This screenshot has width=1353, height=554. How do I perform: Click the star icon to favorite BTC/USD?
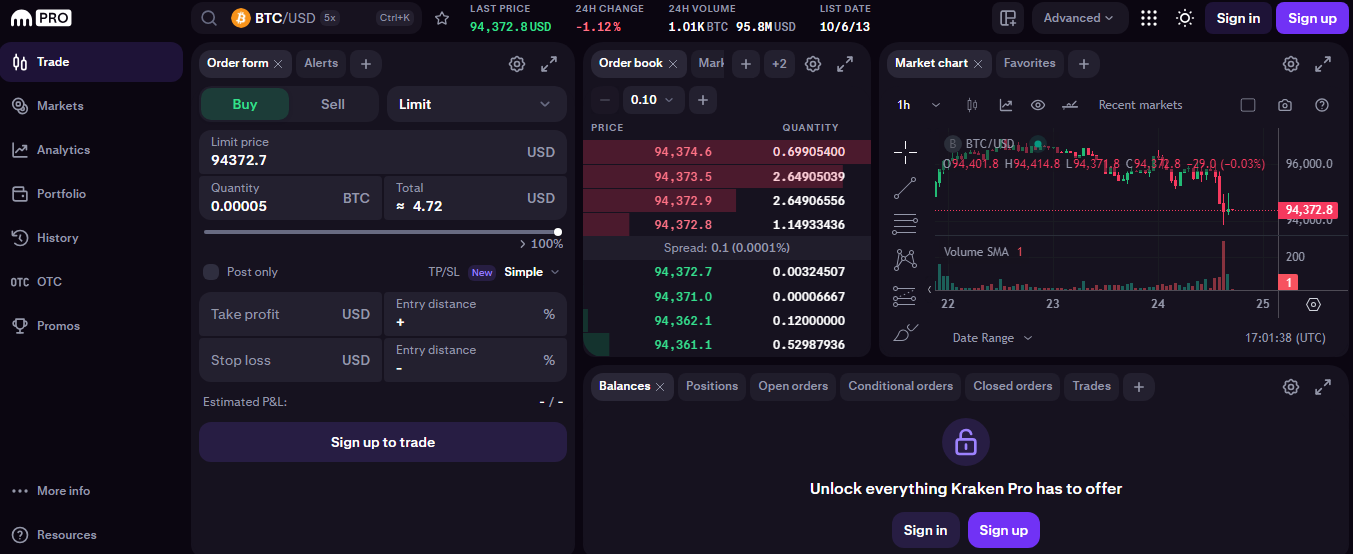[441, 18]
